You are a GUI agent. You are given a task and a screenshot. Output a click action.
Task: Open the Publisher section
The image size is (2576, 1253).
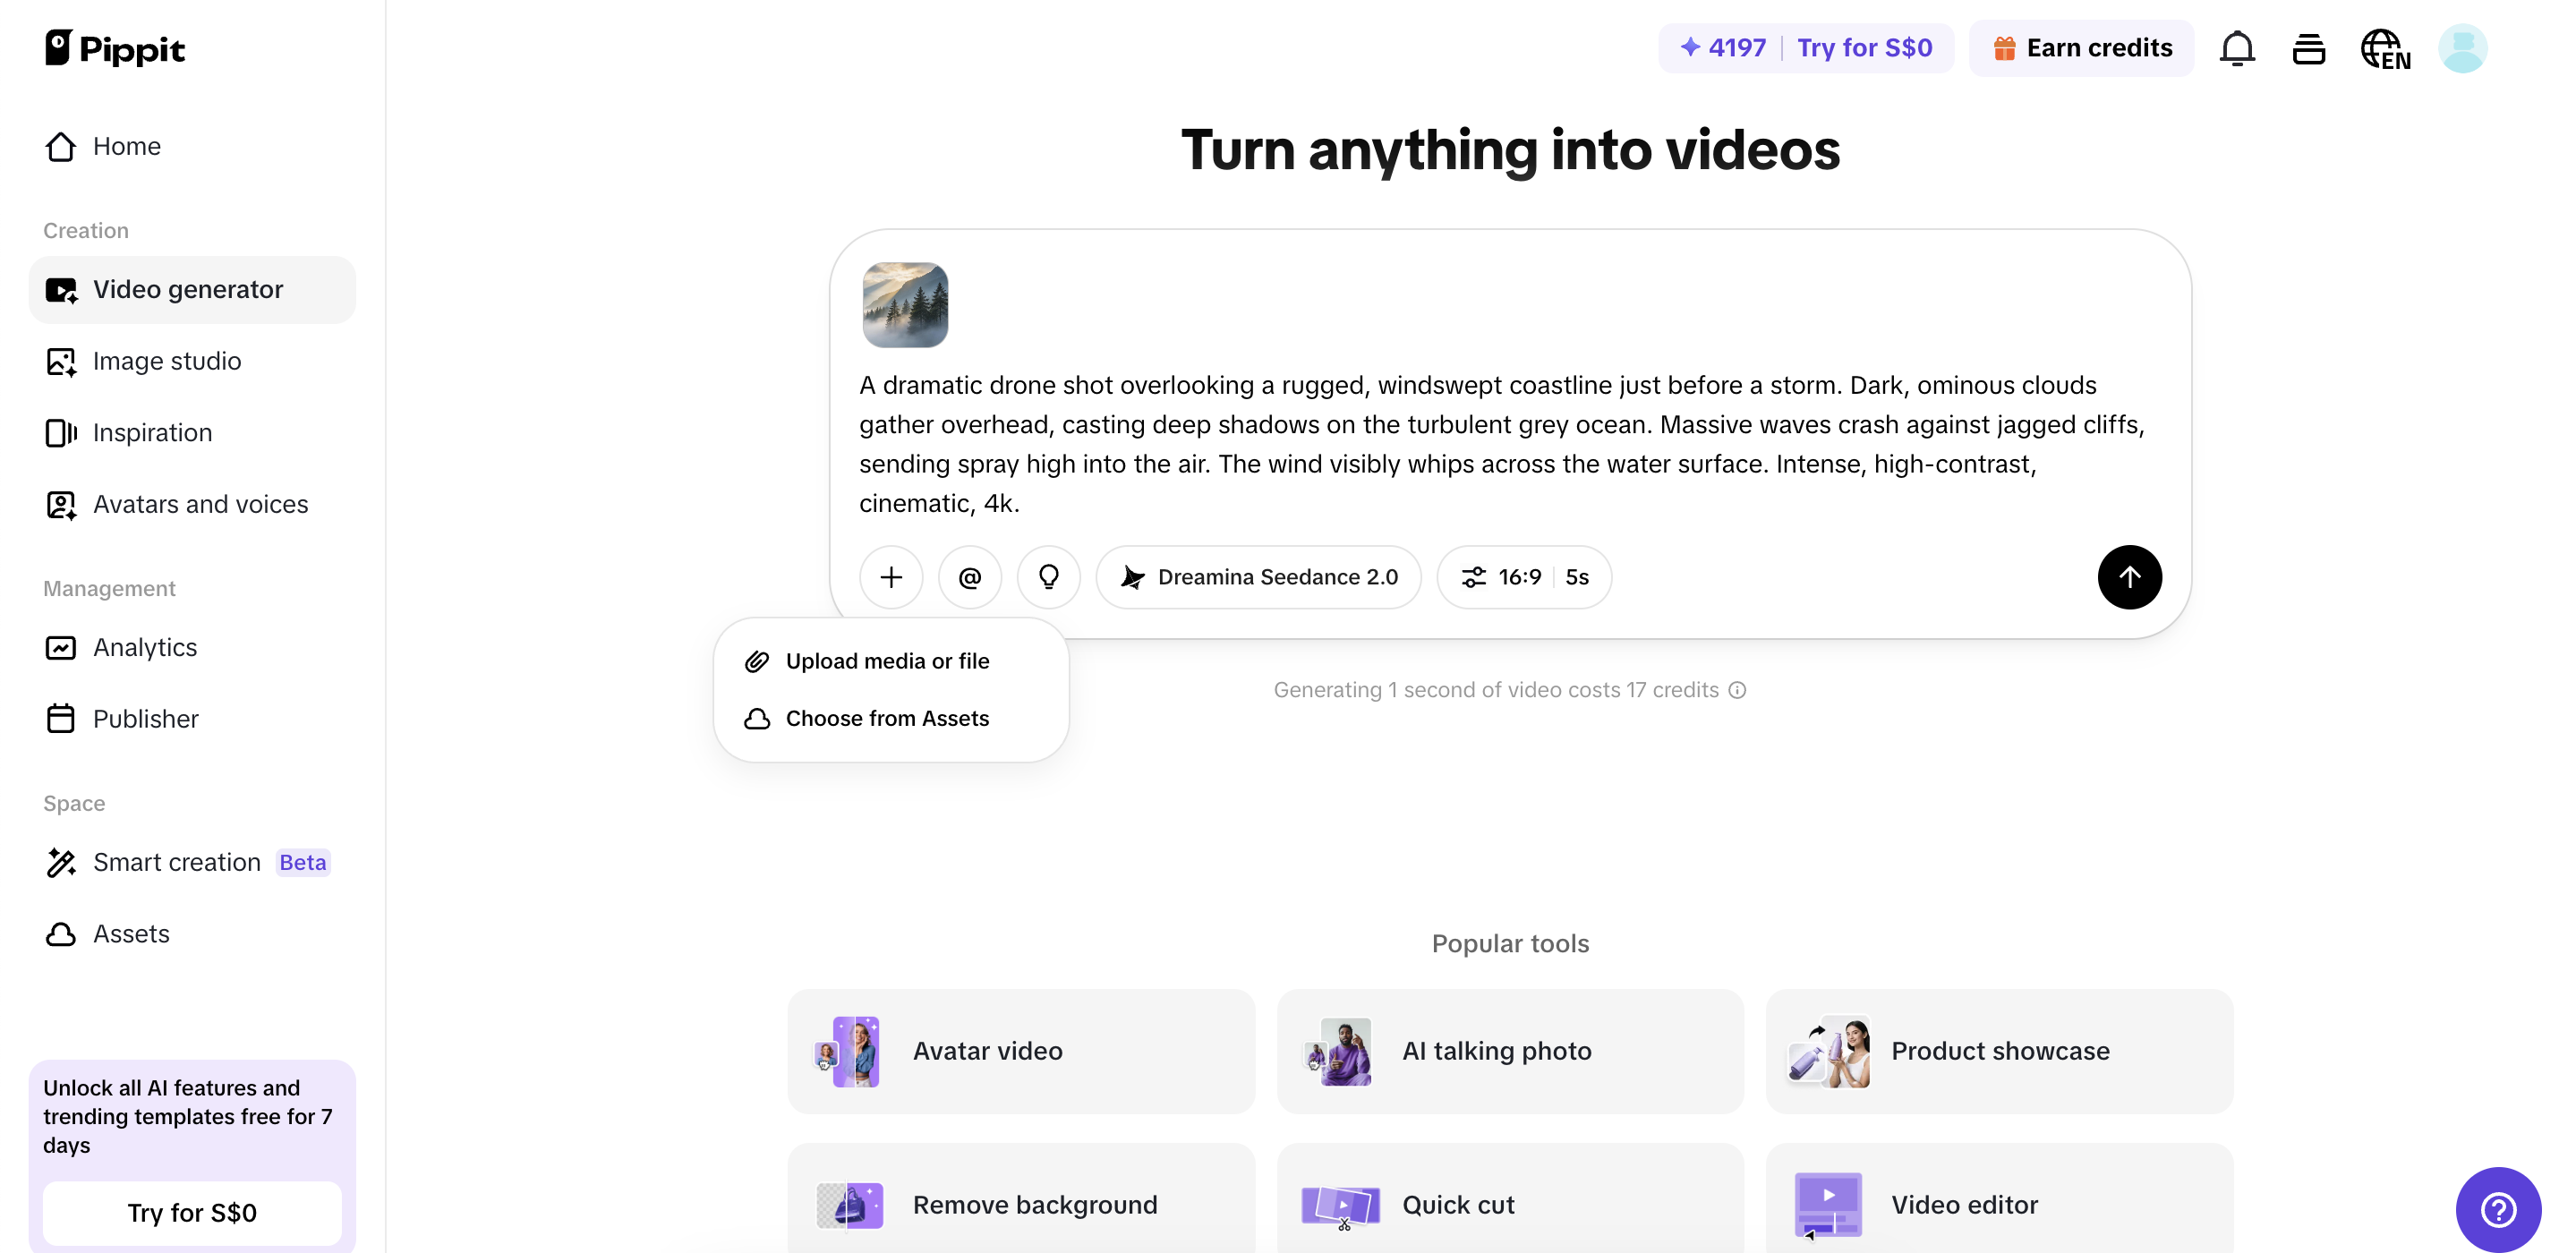pyautogui.click(x=147, y=718)
